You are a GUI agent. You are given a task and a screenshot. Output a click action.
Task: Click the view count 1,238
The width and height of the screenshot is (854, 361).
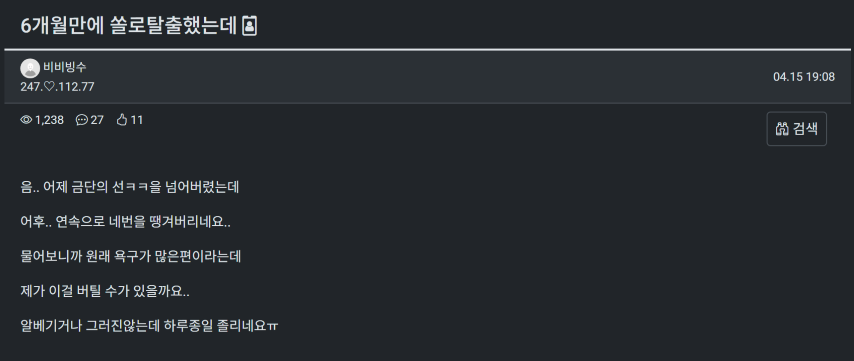[x=50, y=120]
